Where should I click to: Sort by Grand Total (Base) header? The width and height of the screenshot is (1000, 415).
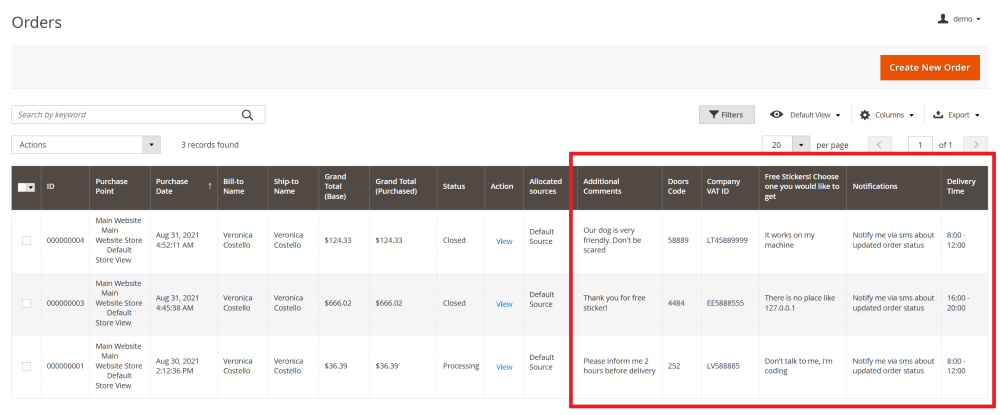coord(344,187)
